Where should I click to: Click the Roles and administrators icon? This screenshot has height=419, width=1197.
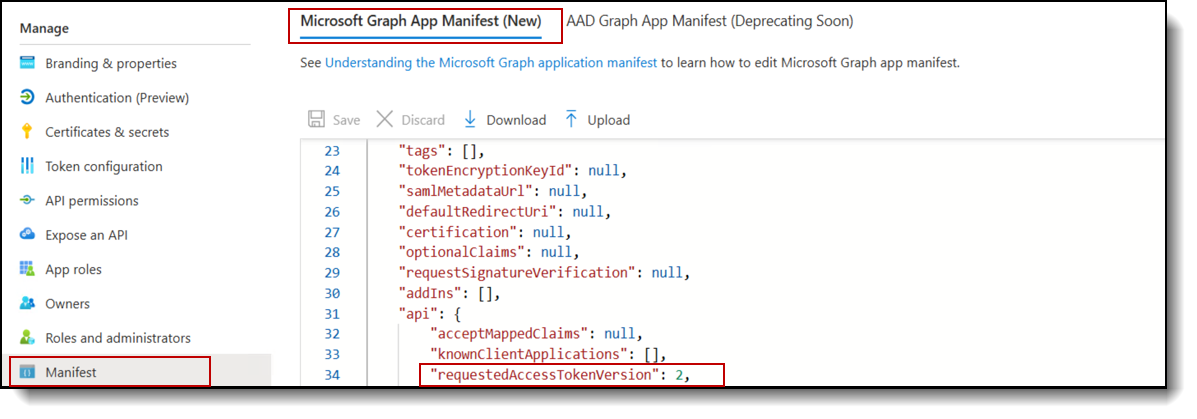click(27, 338)
